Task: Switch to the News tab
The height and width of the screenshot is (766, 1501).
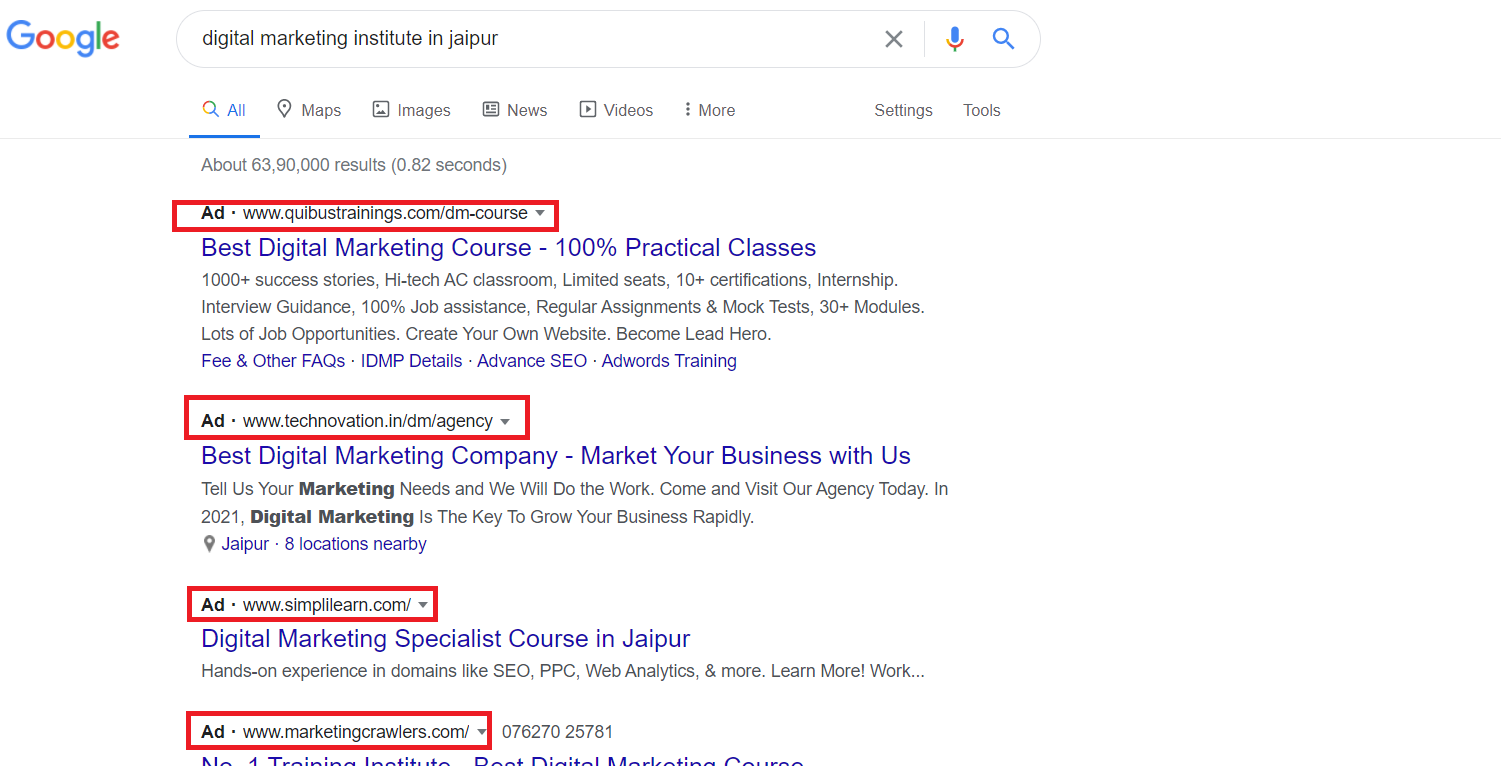Action: pyautogui.click(x=527, y=109)
